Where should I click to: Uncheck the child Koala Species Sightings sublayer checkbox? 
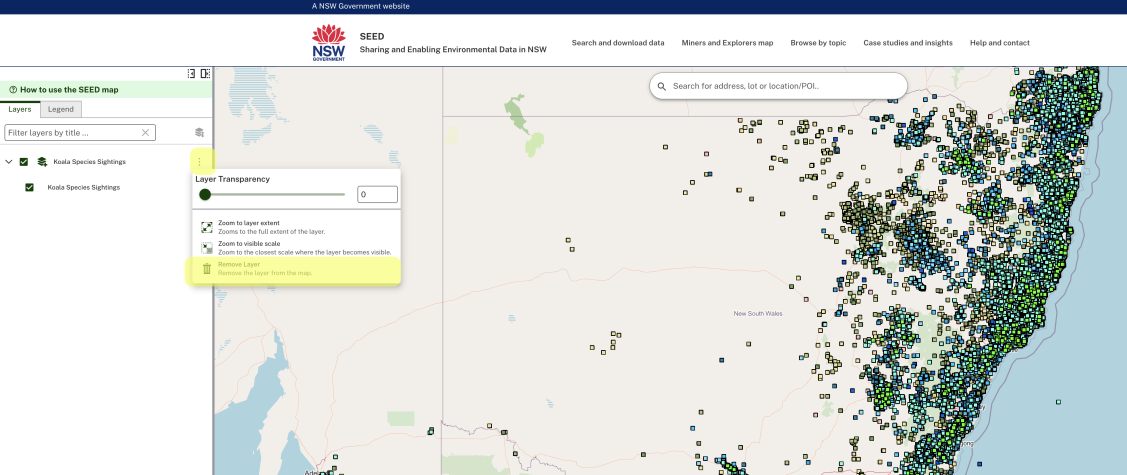(x=29, y=188)
